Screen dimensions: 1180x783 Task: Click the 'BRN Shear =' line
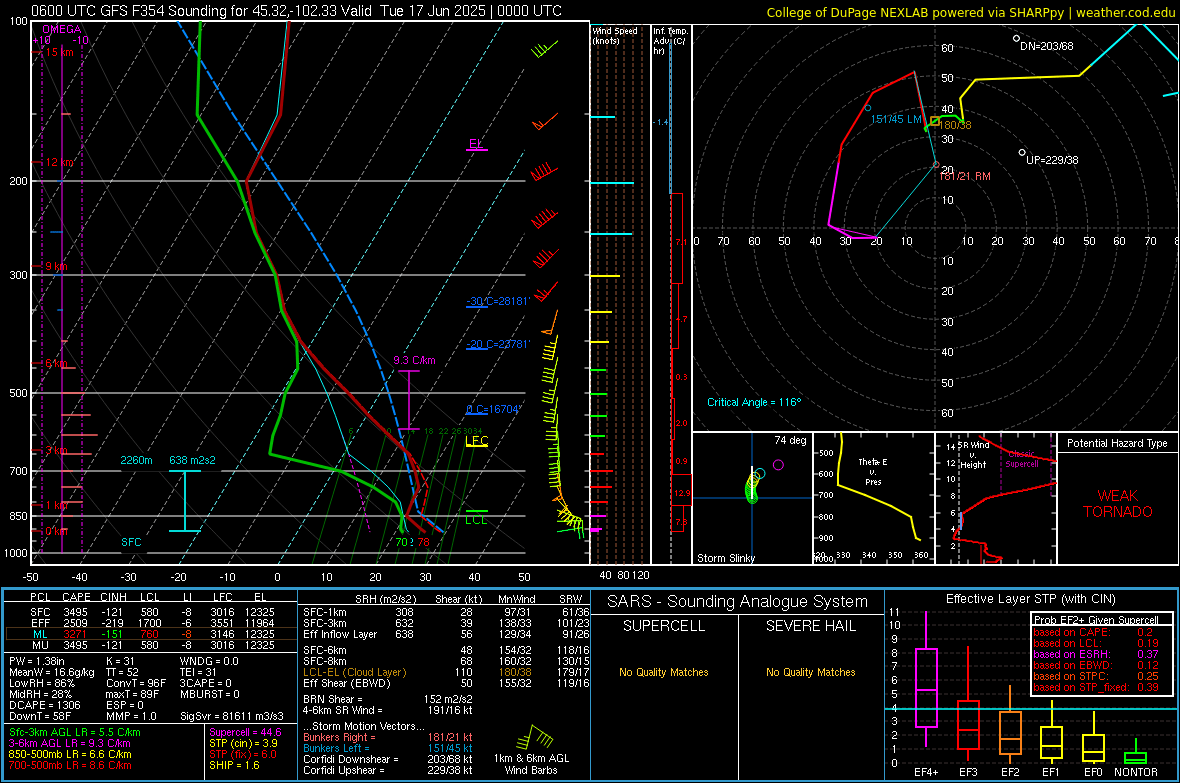(x=388, y=699)
